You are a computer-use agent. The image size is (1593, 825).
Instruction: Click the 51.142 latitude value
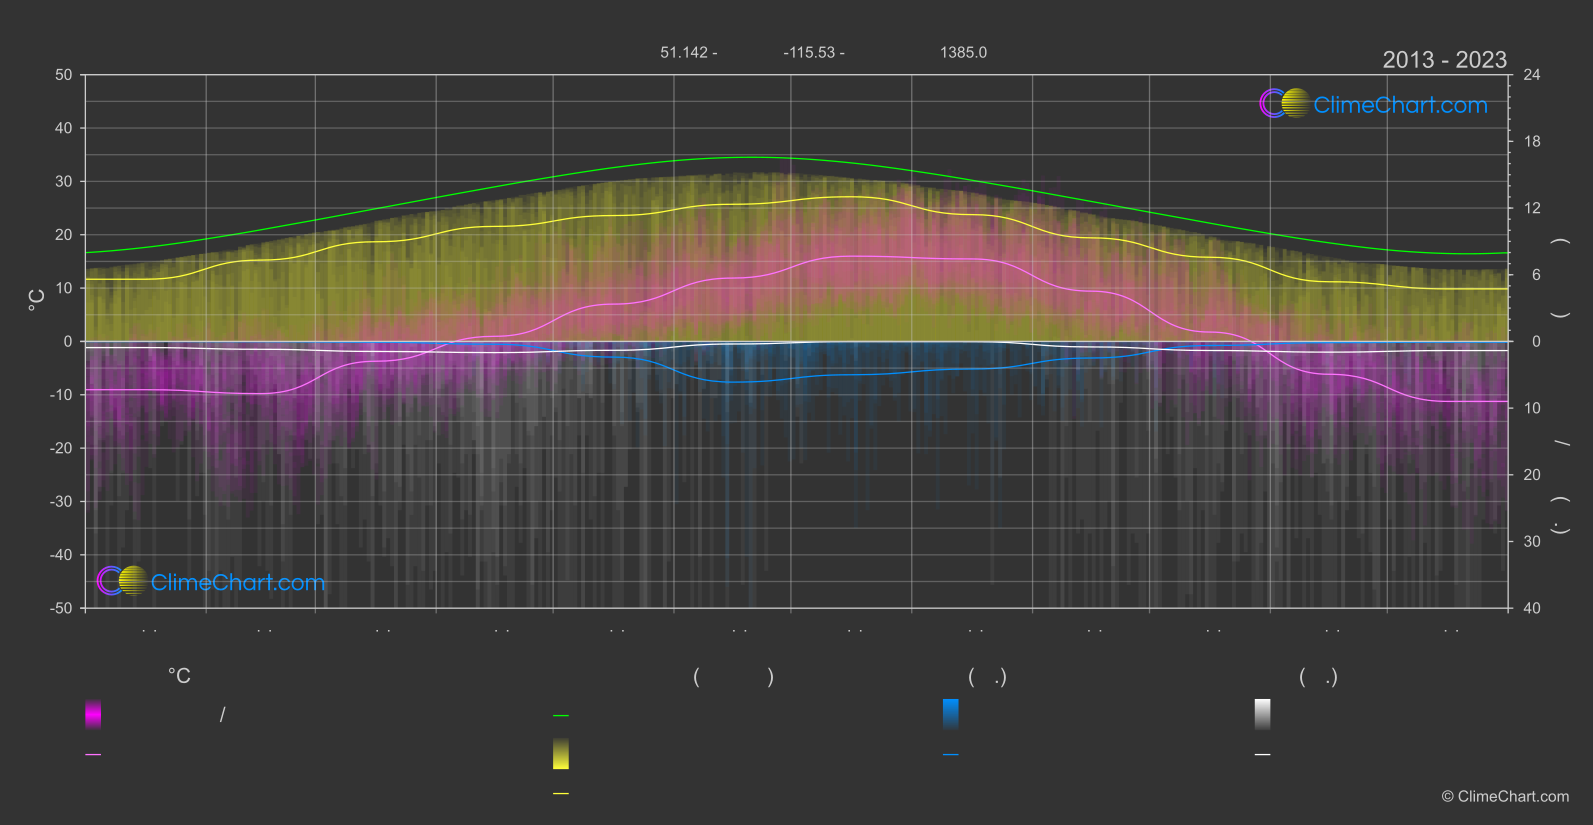coord(684,53)
